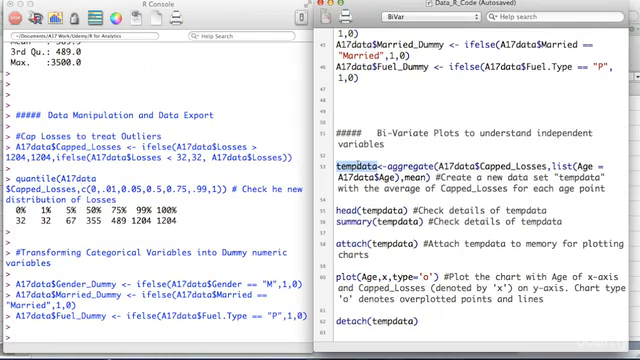Viewport: 640px width, 360px height.
Task: Open the source/load R script icon
Action: point(36,18)
